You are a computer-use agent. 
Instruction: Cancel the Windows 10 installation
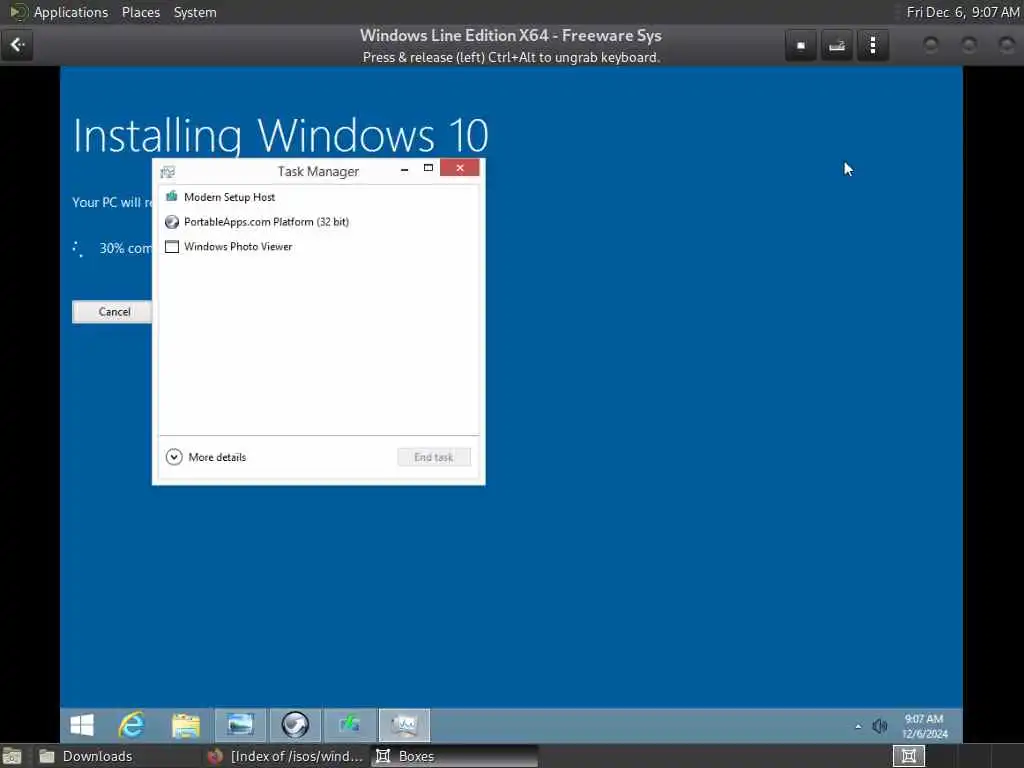pos(112,312)
